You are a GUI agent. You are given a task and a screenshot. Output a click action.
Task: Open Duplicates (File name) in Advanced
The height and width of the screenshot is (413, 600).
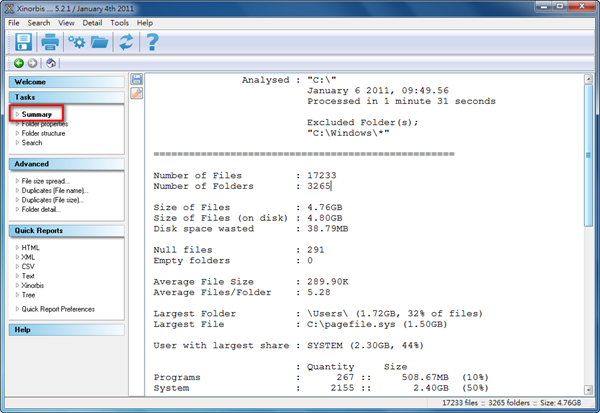(x=55, y=190)
